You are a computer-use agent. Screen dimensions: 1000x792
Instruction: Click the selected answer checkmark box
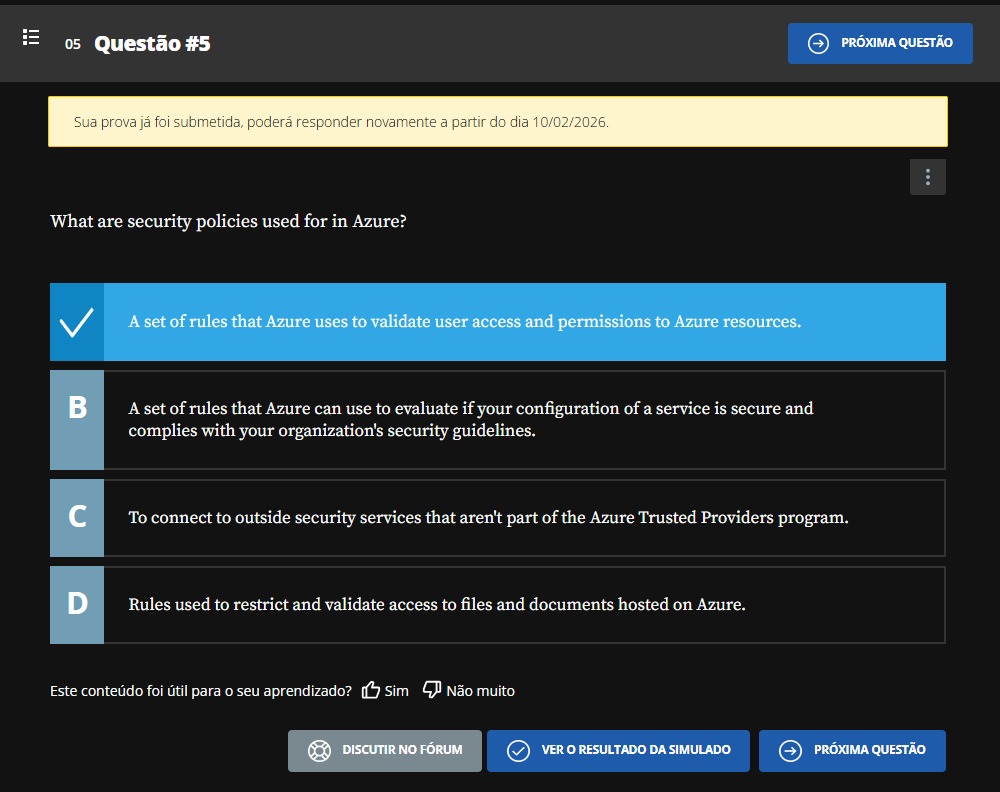pos(77,322)
